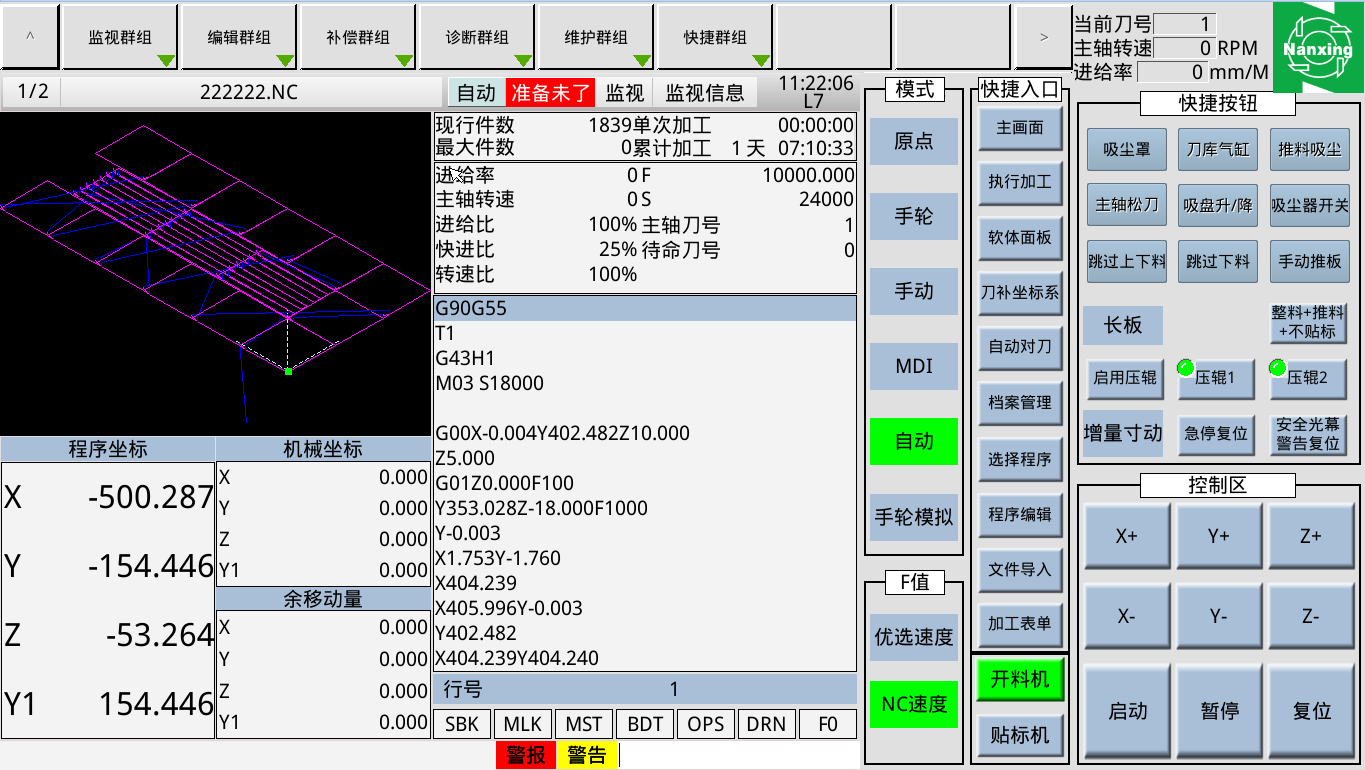Image resolution: width=1365 pixels, height=770 pixels.
Task: Open 加工表单
Action: 1020,623
